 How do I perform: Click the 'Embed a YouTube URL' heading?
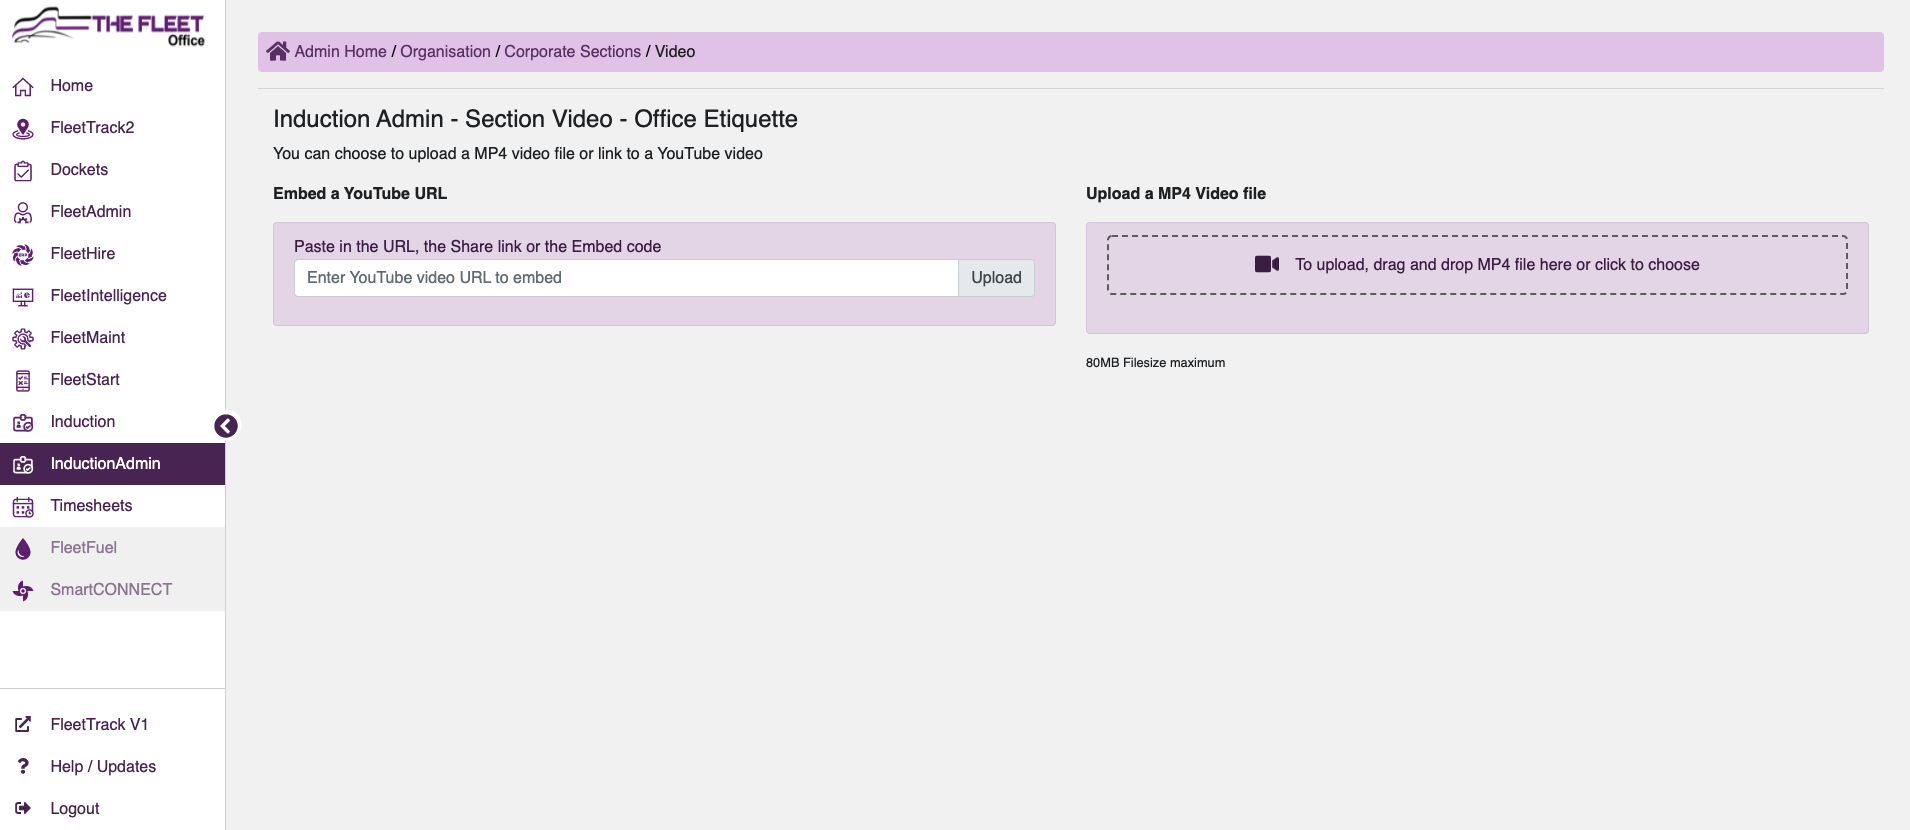(360, 194)
